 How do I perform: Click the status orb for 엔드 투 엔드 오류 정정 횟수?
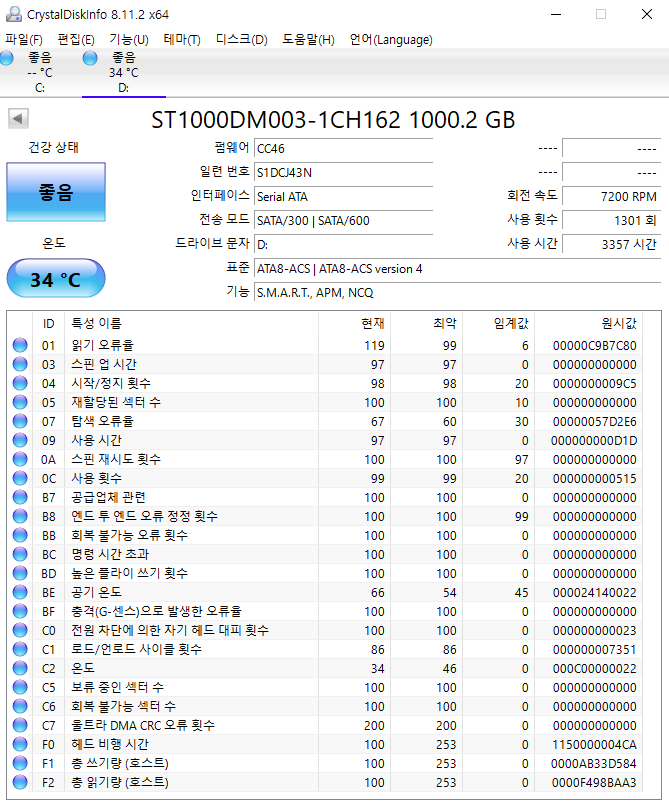tap(20, 516)
